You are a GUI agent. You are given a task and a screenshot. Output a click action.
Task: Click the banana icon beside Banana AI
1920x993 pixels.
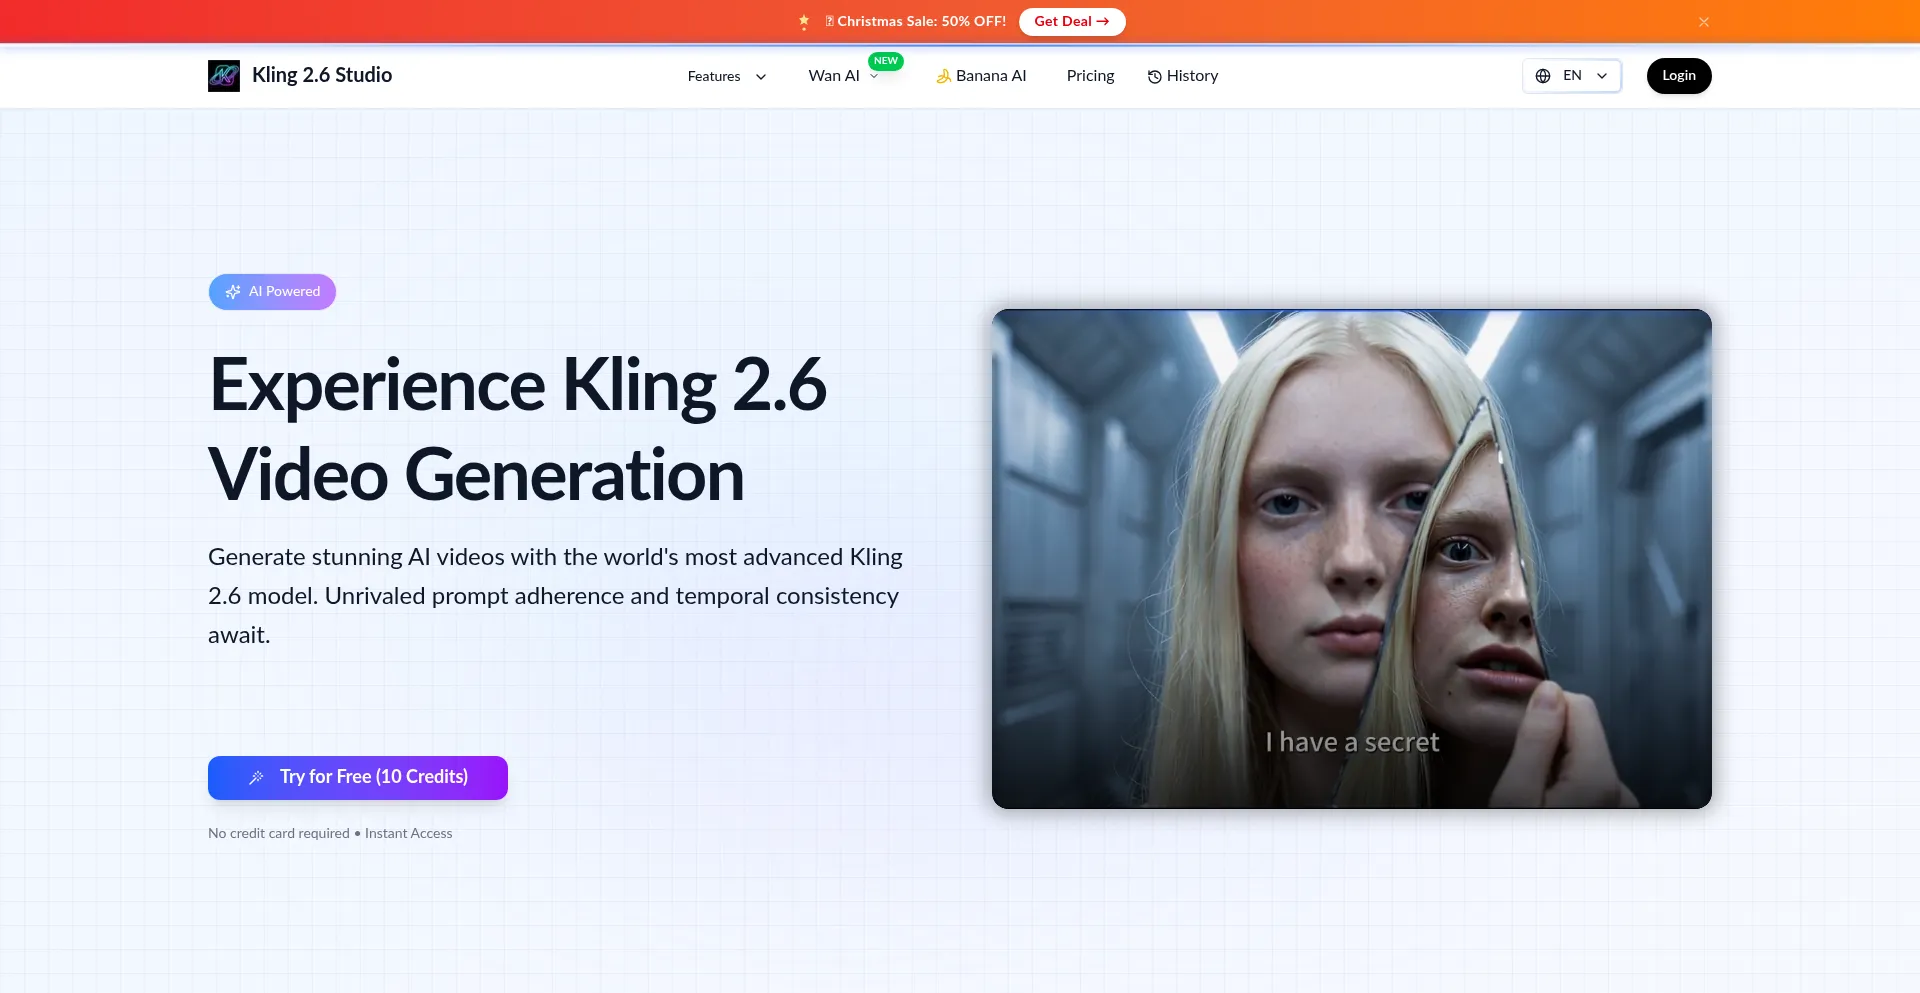point(943,75)
